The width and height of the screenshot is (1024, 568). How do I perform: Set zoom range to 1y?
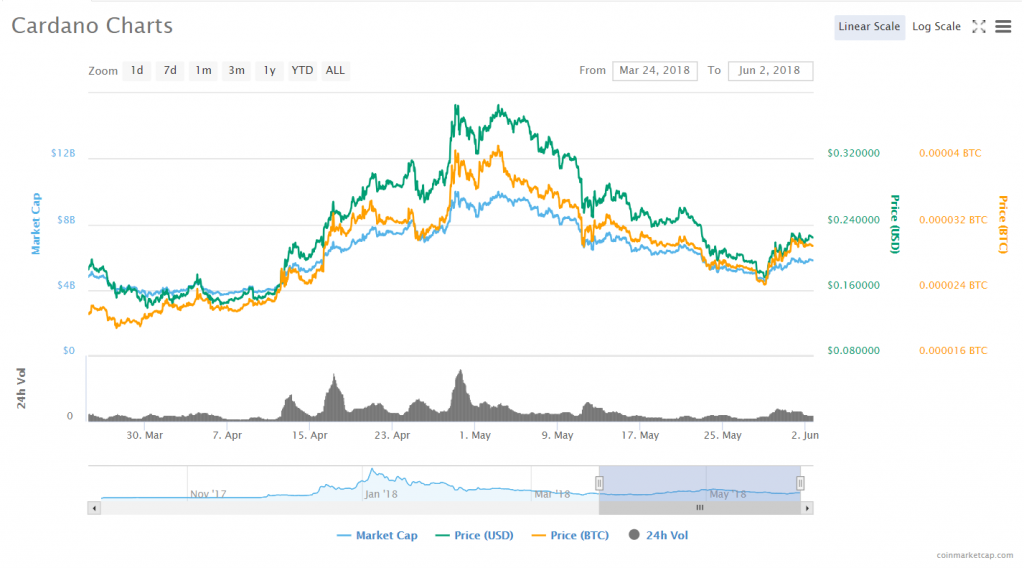(x=269, y=71)
